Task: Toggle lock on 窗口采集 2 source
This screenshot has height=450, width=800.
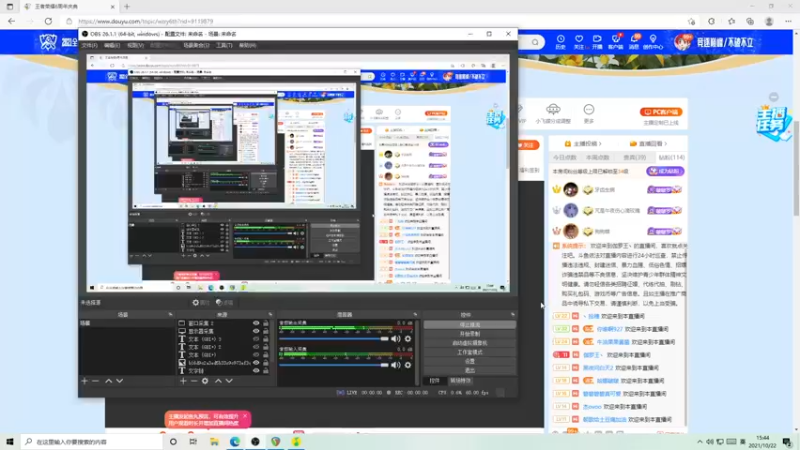Action: [265, 323]
